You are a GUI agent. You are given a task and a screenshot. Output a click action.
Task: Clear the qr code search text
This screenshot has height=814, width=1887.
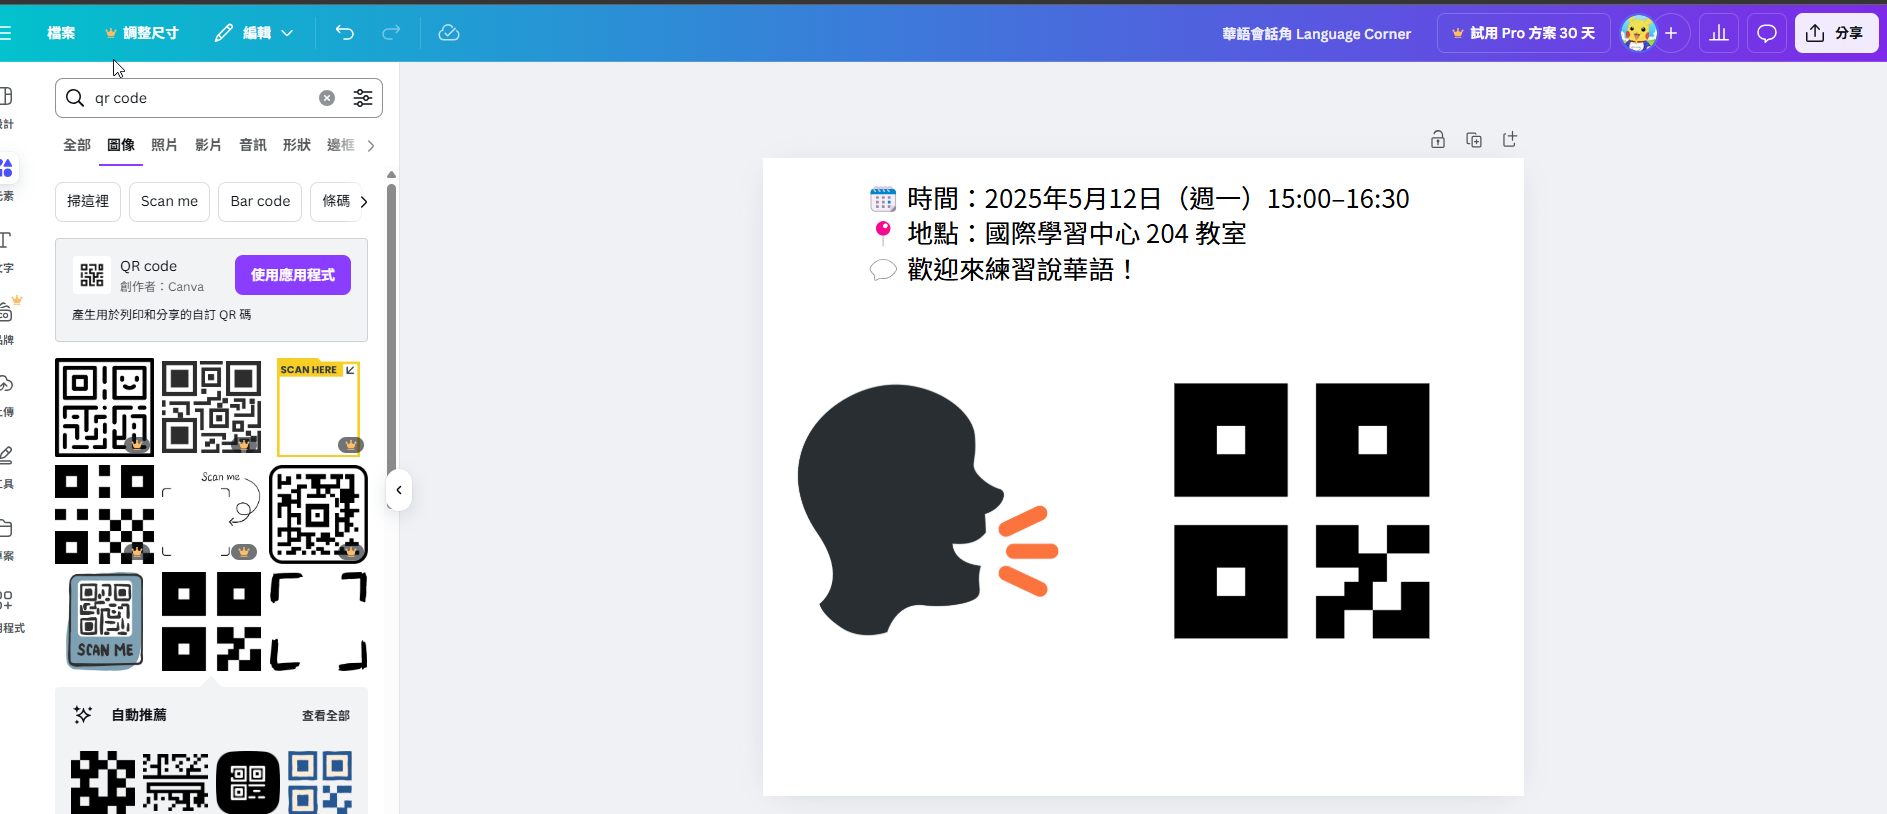(327, 98)
